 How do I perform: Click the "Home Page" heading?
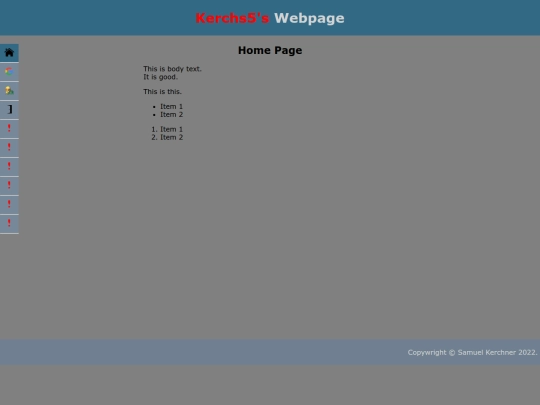[270, 50]
